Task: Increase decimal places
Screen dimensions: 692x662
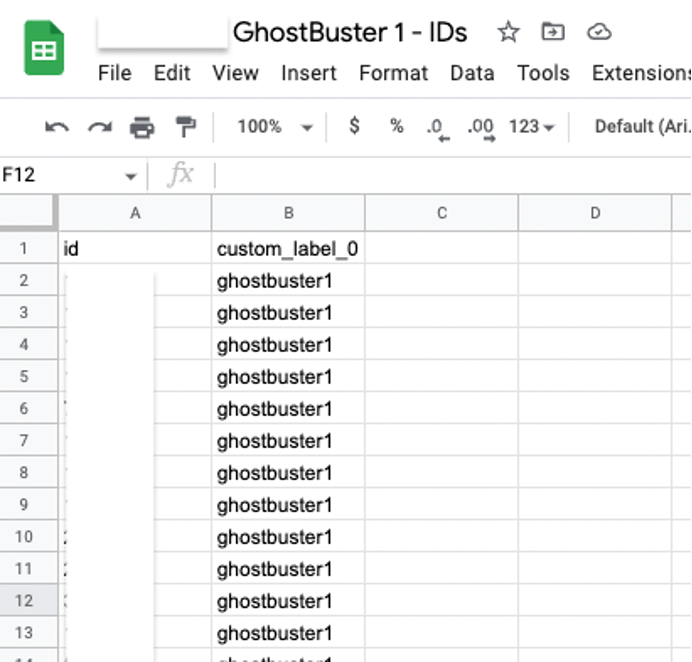Action: click(481, 129)
